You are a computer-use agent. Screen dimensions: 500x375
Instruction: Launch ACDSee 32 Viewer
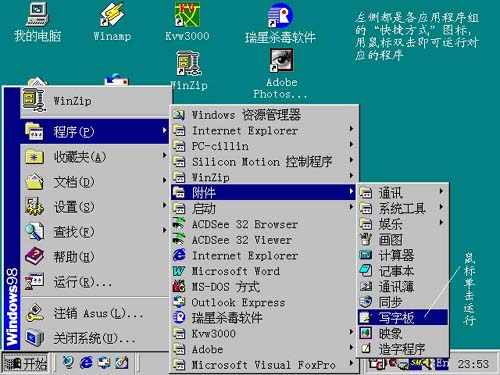point(264,240)
